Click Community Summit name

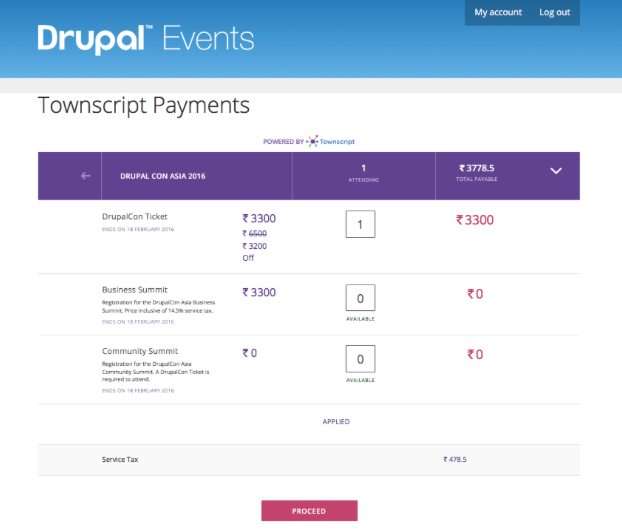(140, 351)
